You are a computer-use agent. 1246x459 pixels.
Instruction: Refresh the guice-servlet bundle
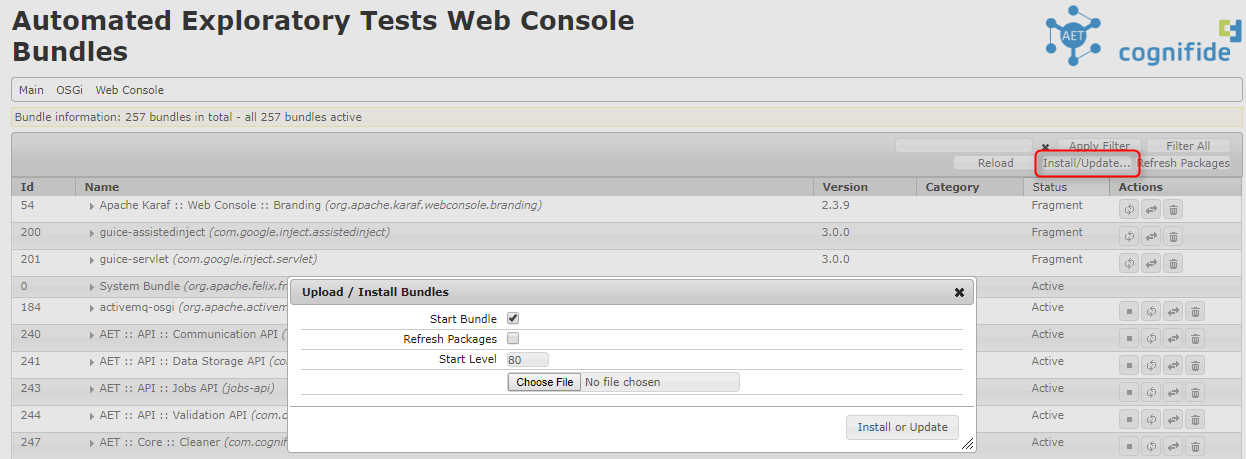click(x=1129, y=264)
